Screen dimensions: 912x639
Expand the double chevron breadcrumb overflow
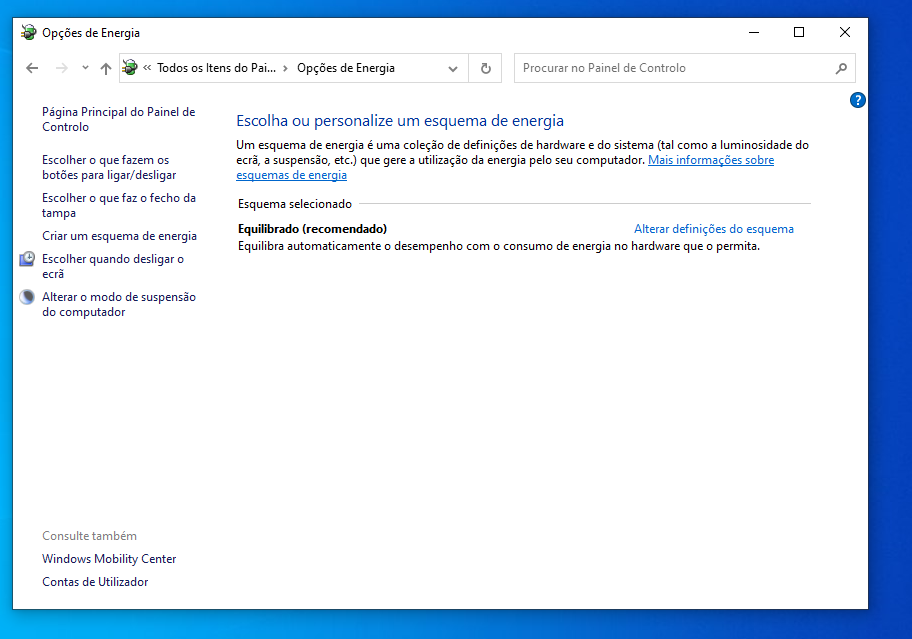(x=147, y=68)
